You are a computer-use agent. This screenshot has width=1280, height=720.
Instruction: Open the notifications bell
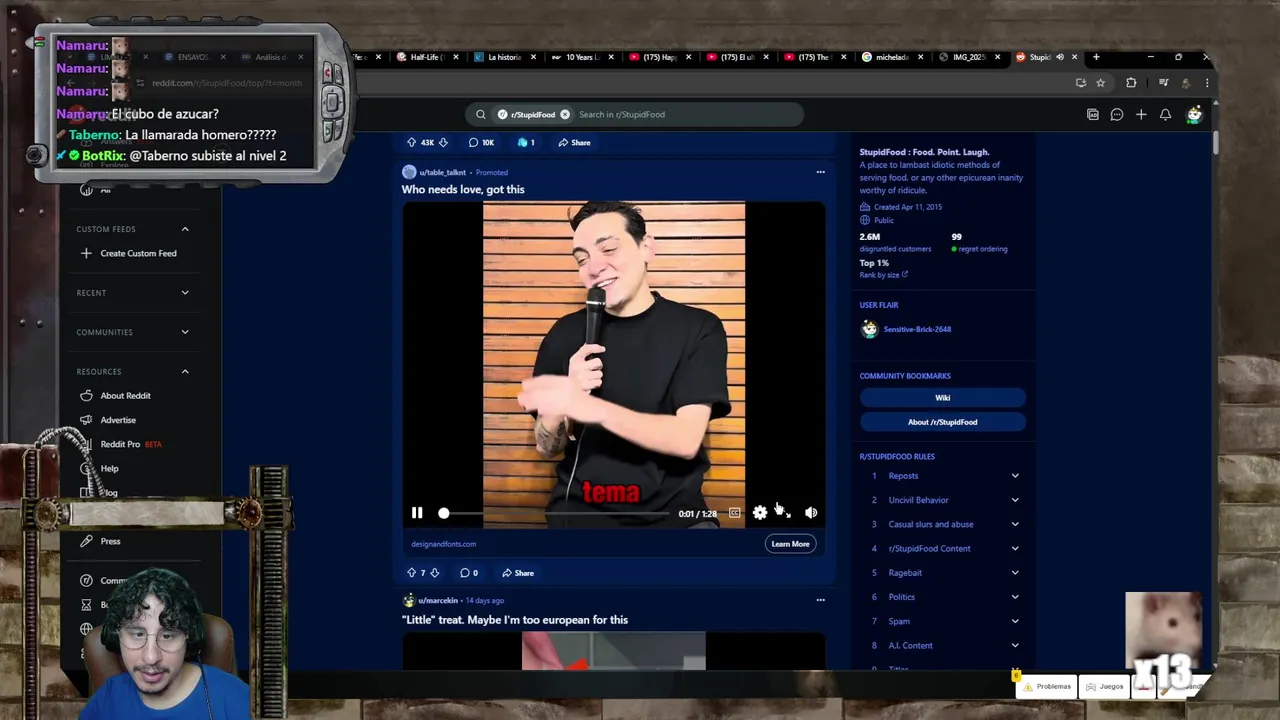coord(1165,114)
